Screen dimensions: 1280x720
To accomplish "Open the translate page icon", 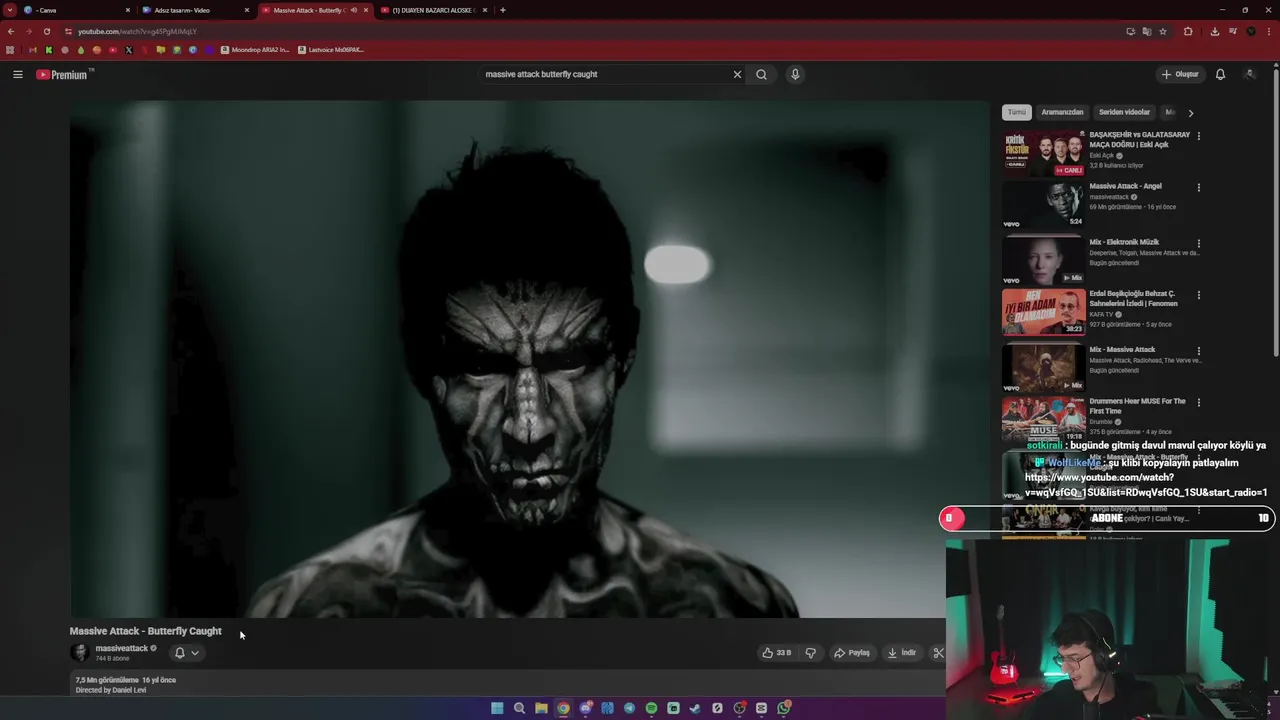I will (1147, 31).
